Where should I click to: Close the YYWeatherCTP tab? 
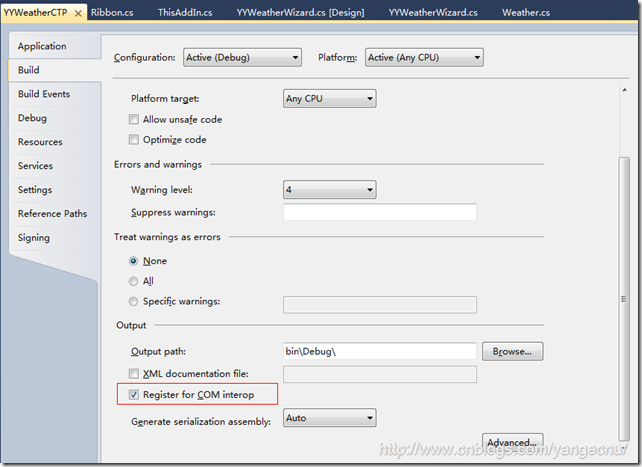pyautogui.click(x=78, y=14)
